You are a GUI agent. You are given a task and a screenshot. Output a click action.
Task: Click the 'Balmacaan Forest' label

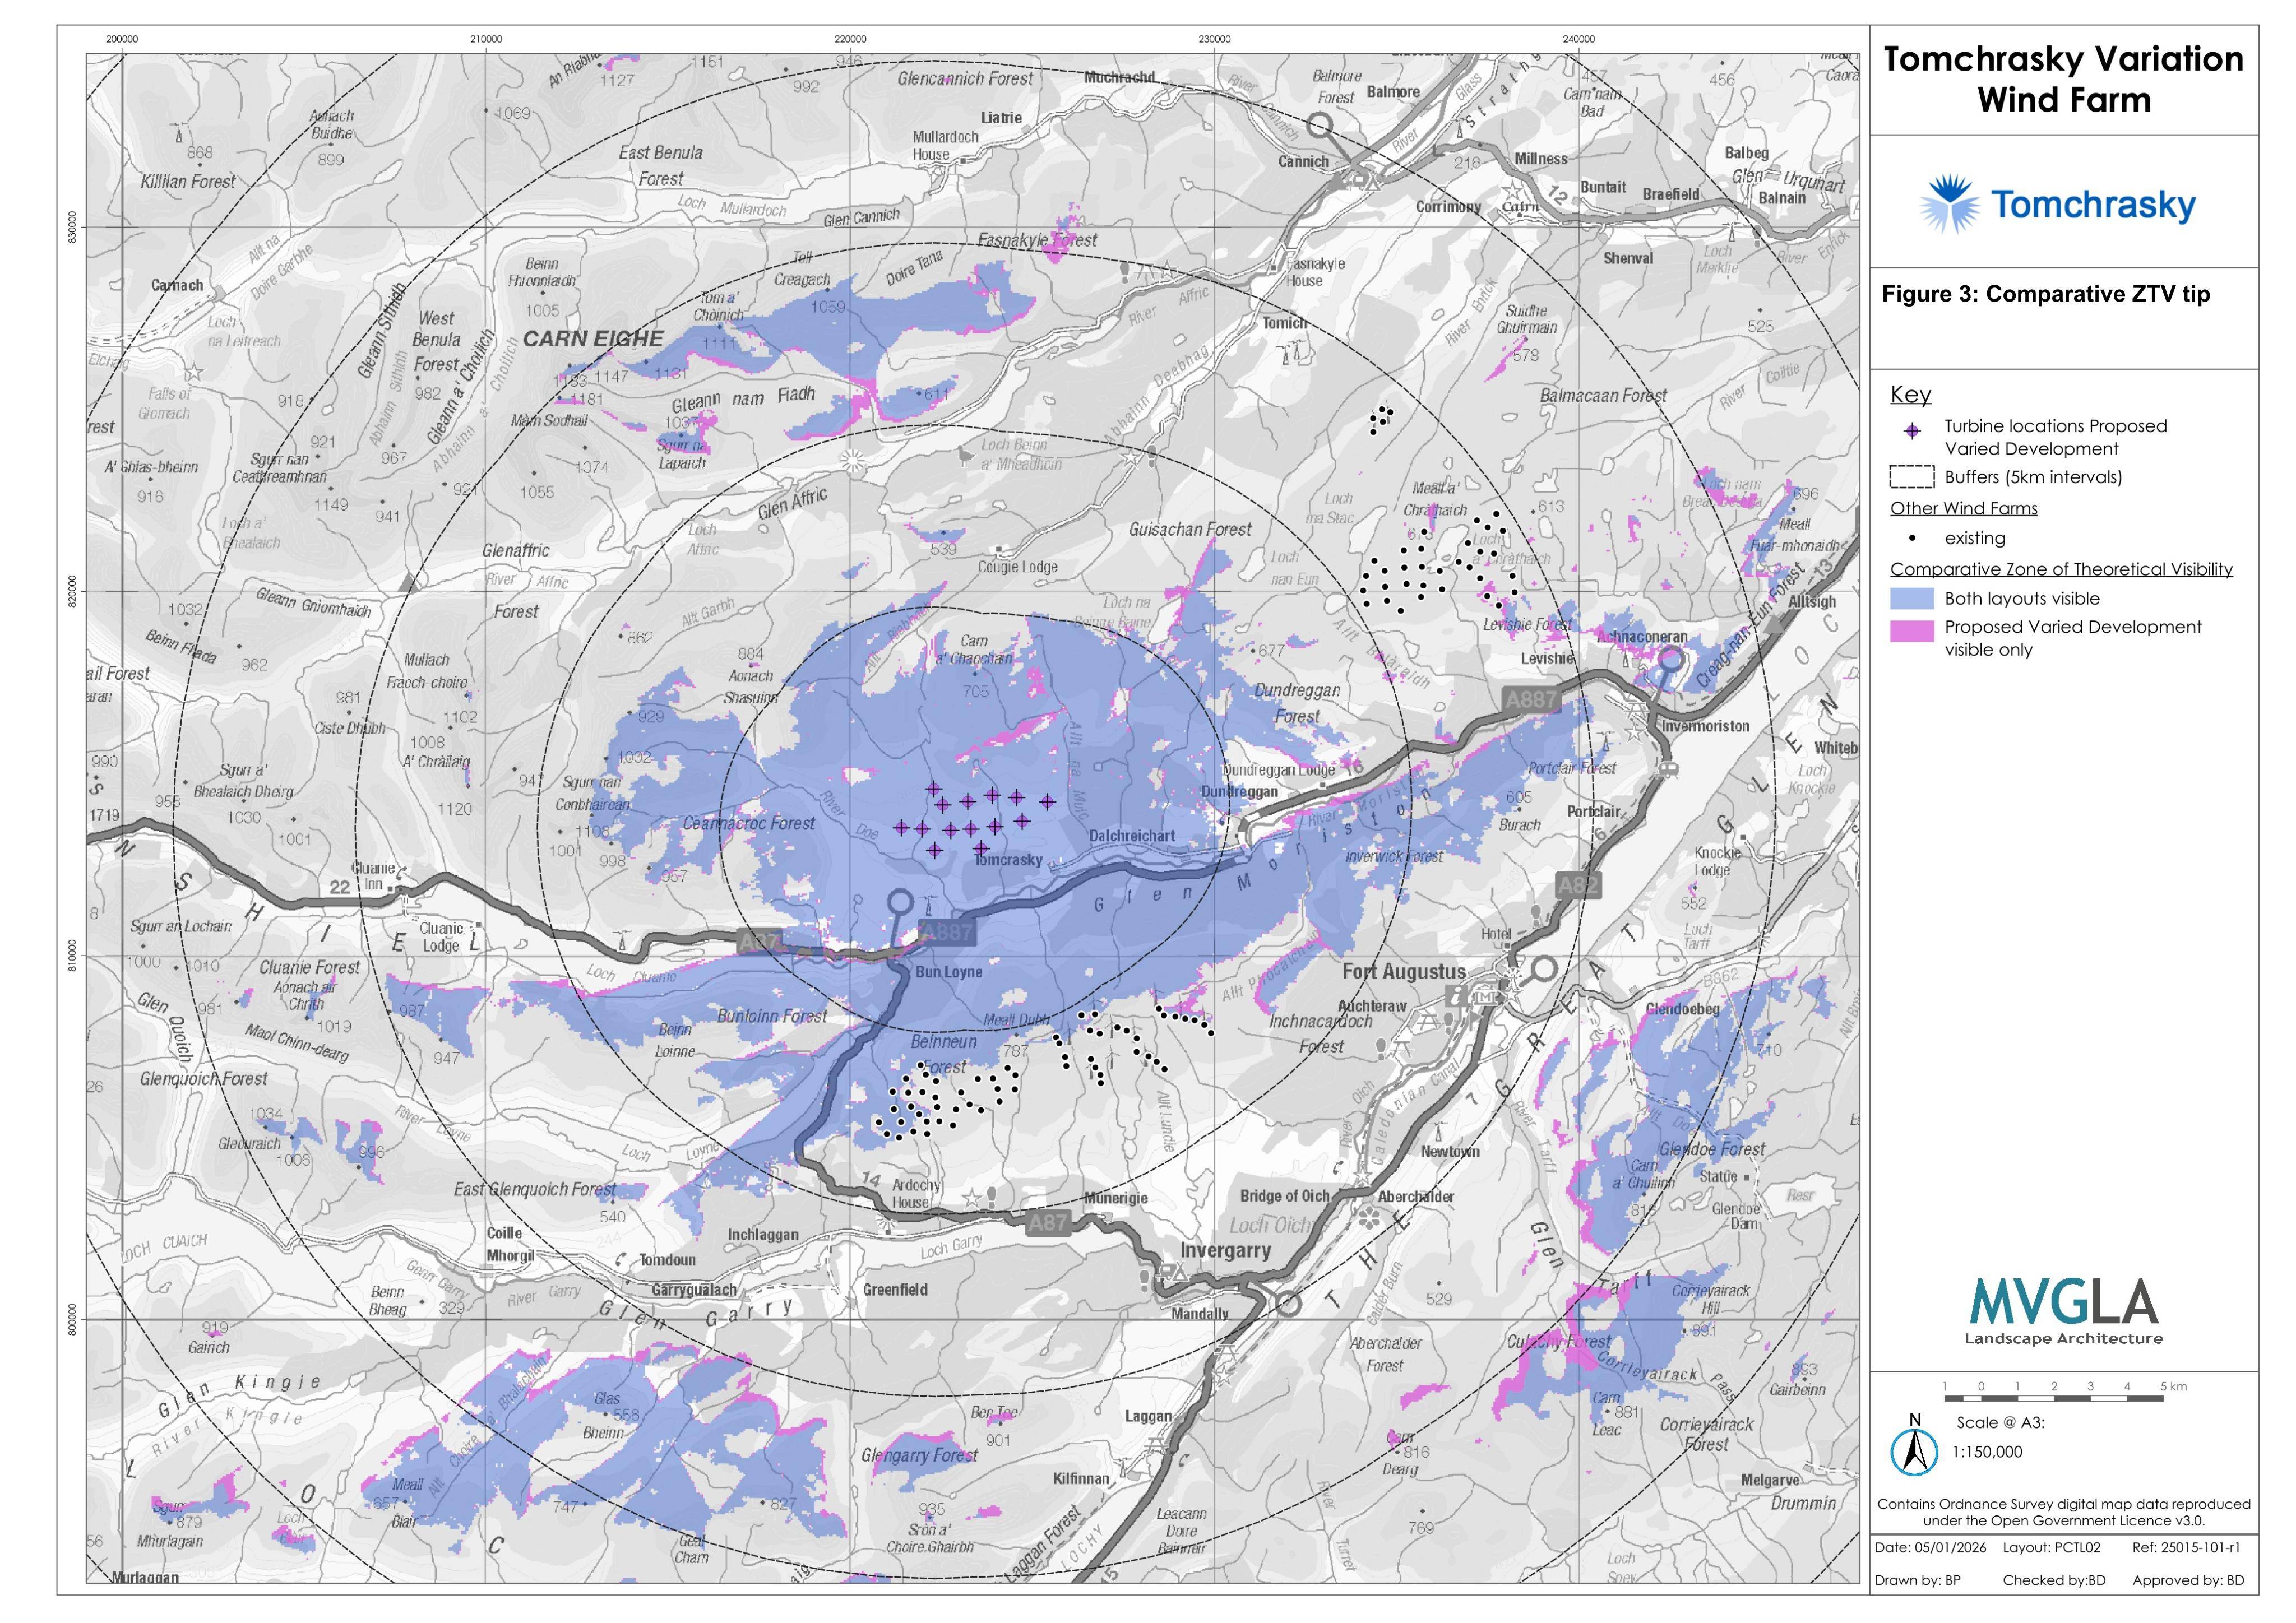[x=1603, y=396]
